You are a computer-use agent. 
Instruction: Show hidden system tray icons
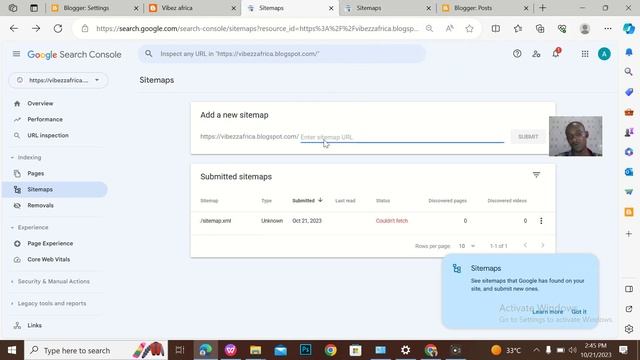pos(536,350)
